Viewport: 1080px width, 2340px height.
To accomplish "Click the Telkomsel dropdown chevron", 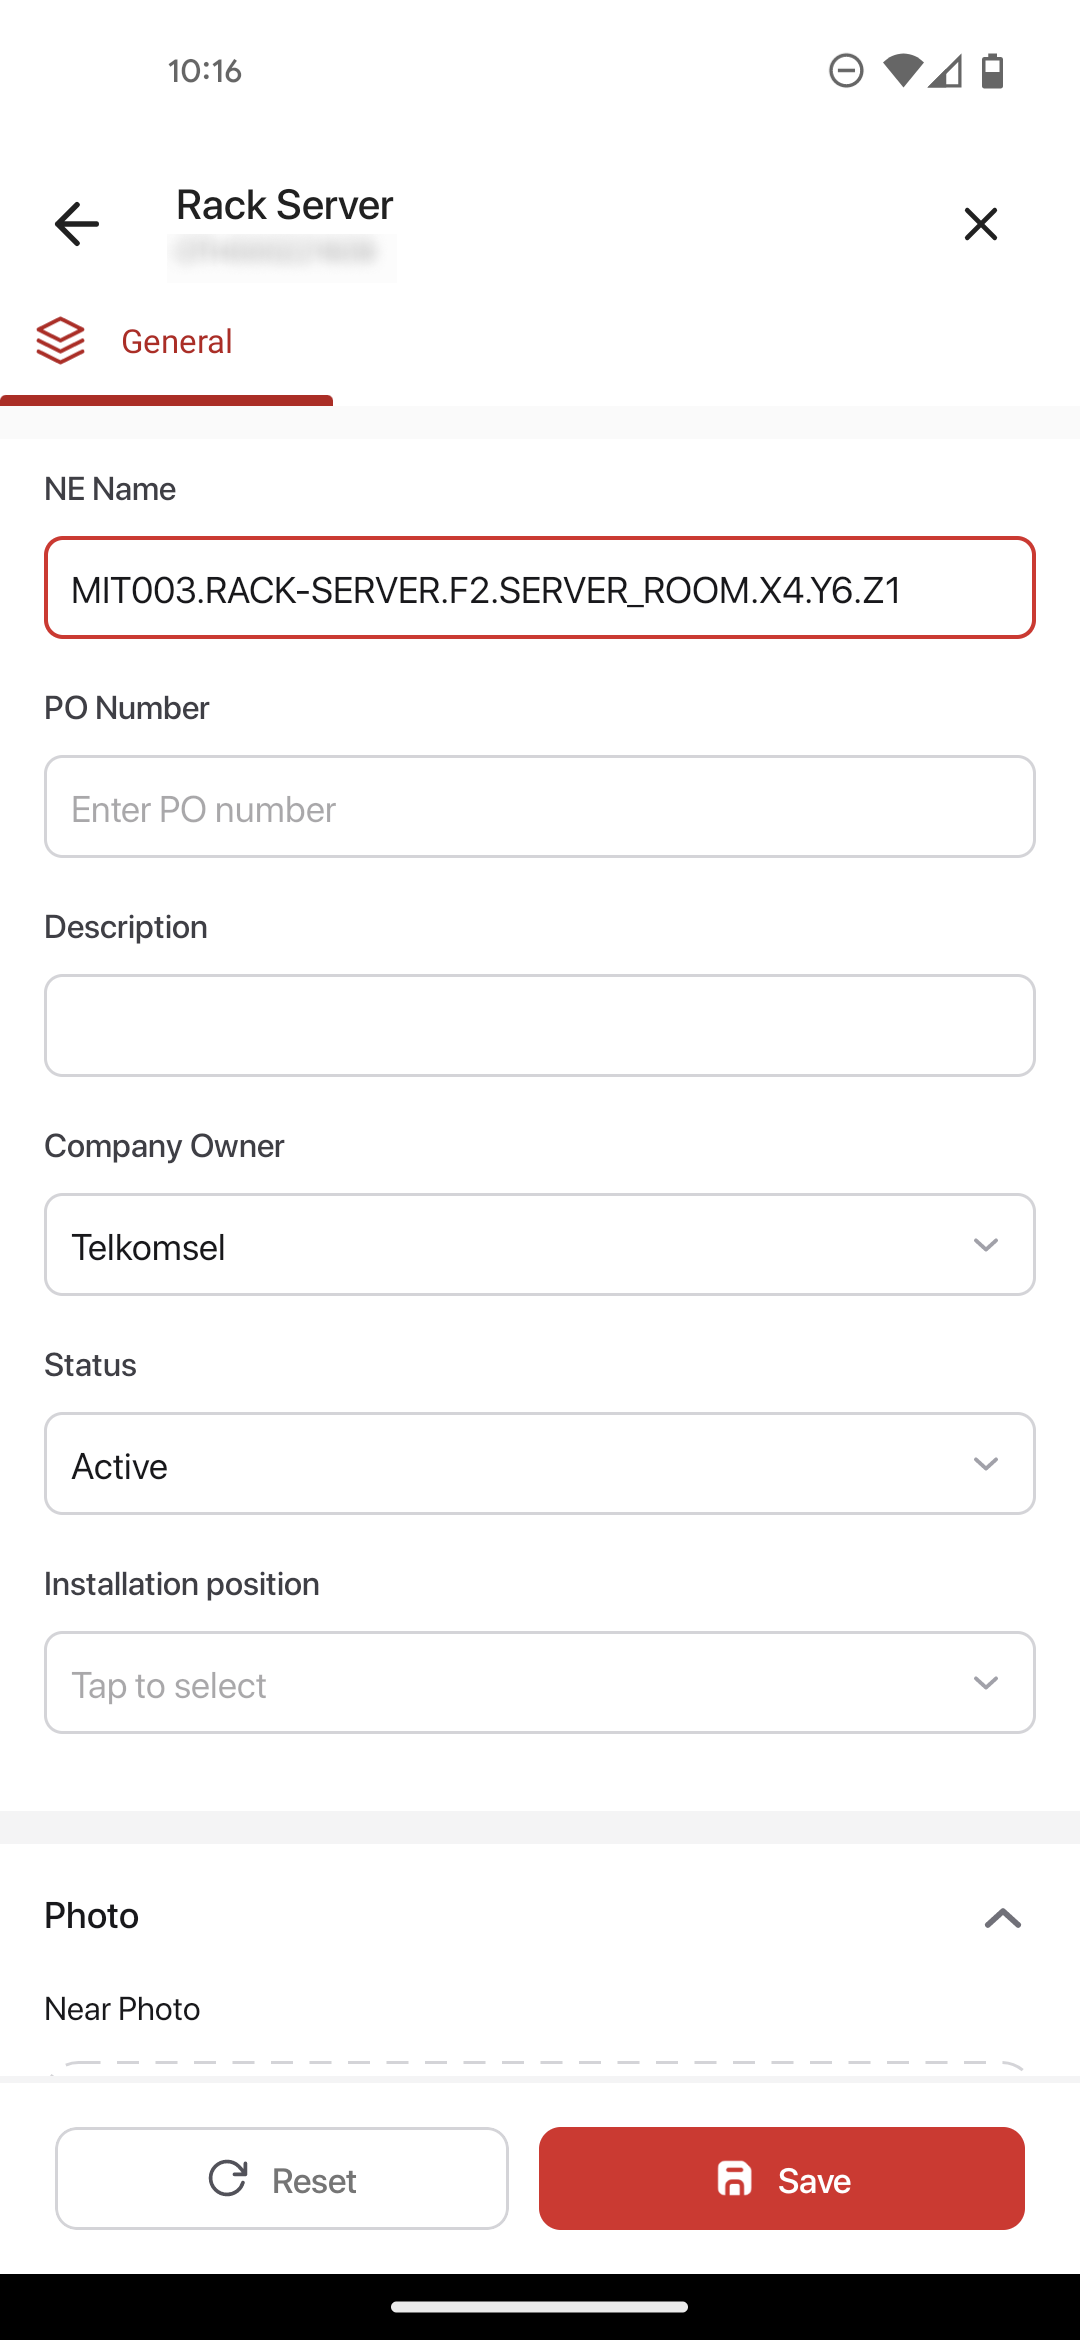I will (x=986, y=1245).
